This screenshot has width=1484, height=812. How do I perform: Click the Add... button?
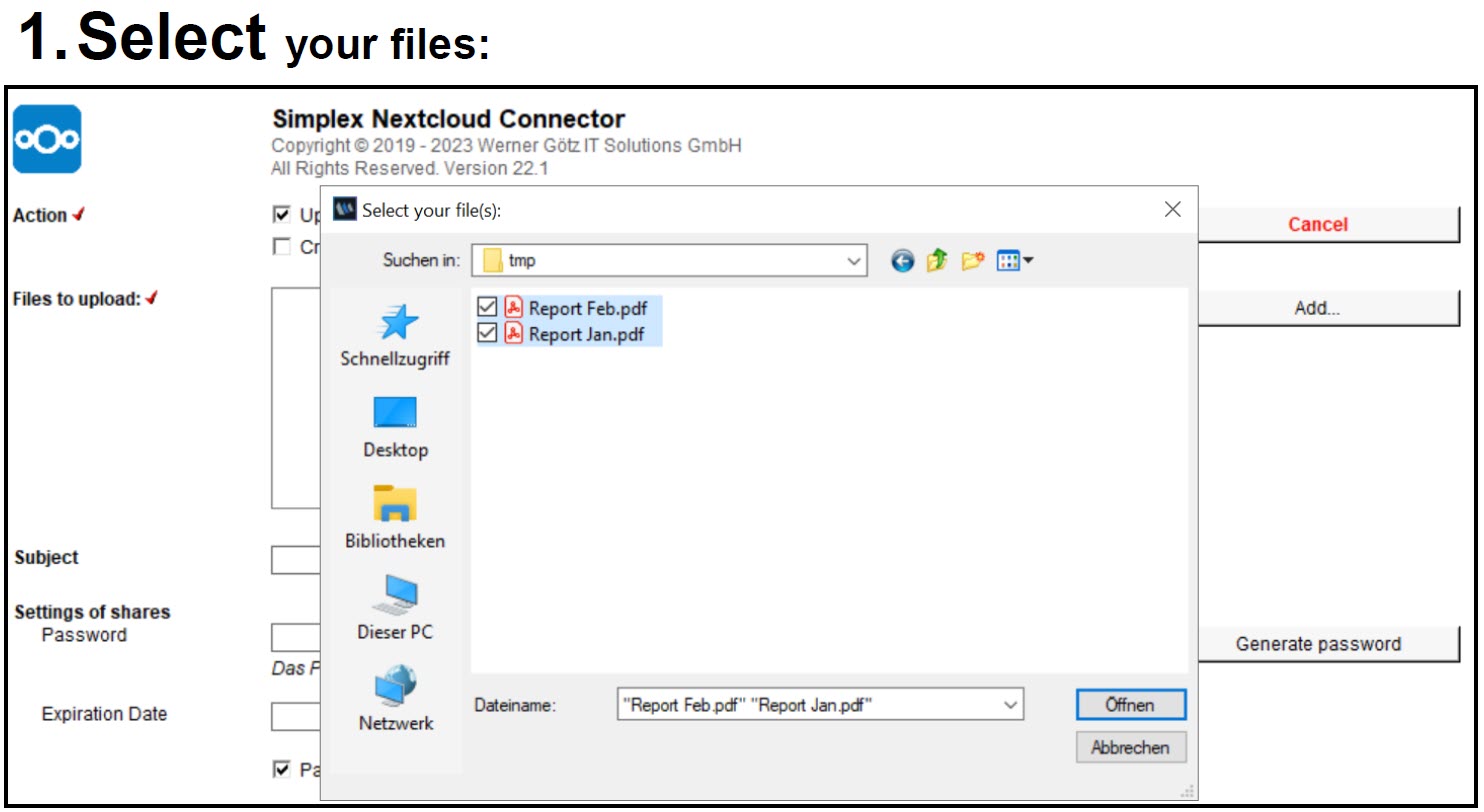1329,309
